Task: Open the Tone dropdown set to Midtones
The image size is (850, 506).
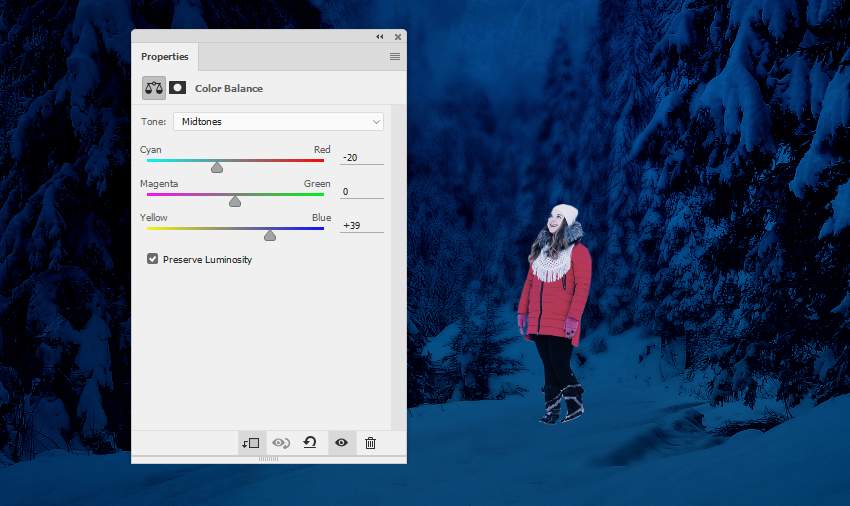Action: (278, 121)
